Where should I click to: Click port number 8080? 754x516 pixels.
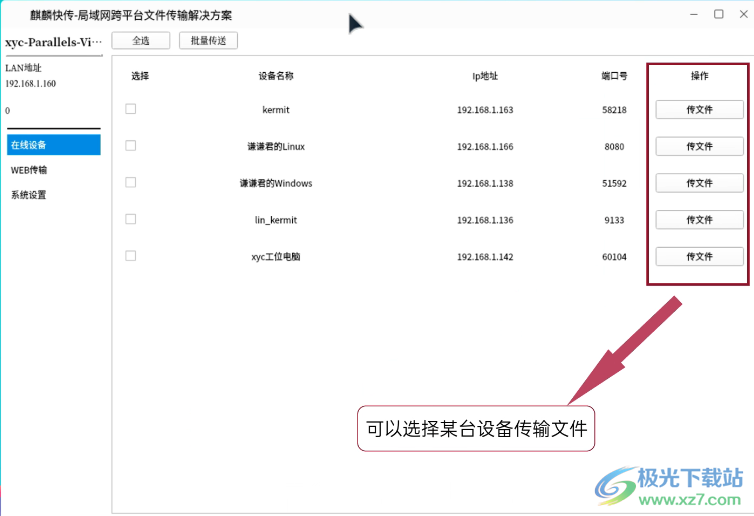(614, 146)
